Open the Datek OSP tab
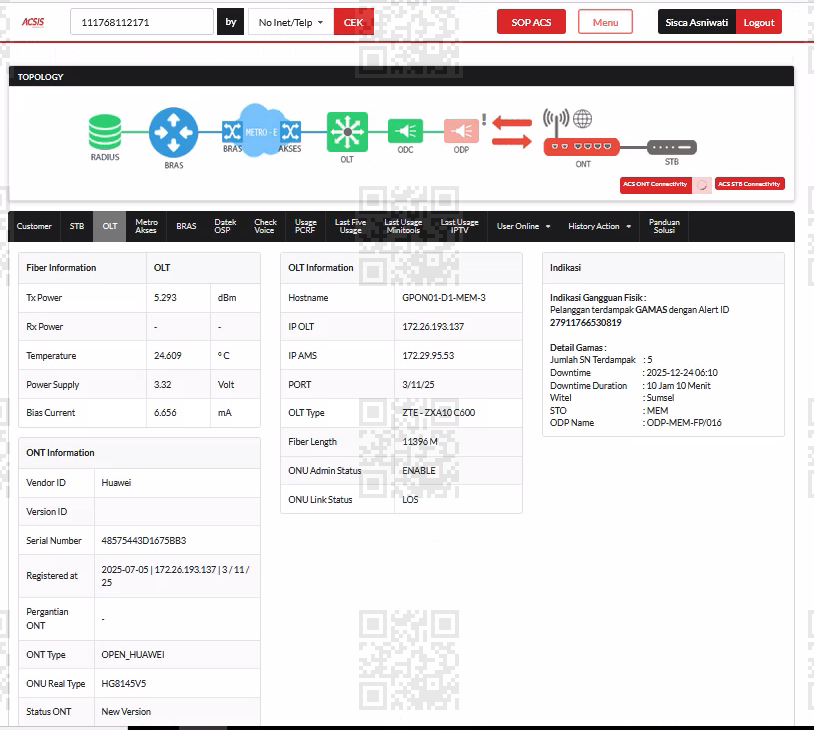 pyautogui.click(x=225, y=226)
